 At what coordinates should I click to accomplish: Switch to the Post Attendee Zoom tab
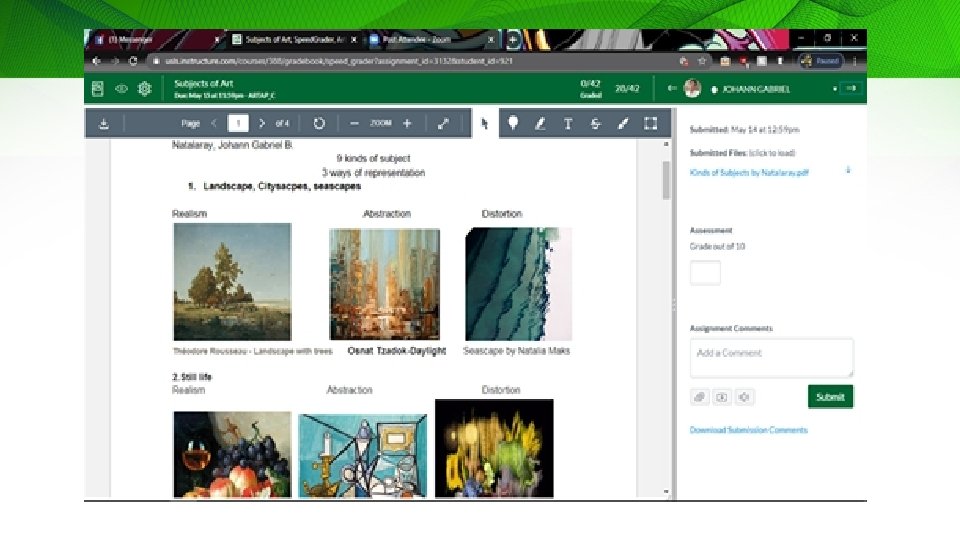click(x=430, y=39)
